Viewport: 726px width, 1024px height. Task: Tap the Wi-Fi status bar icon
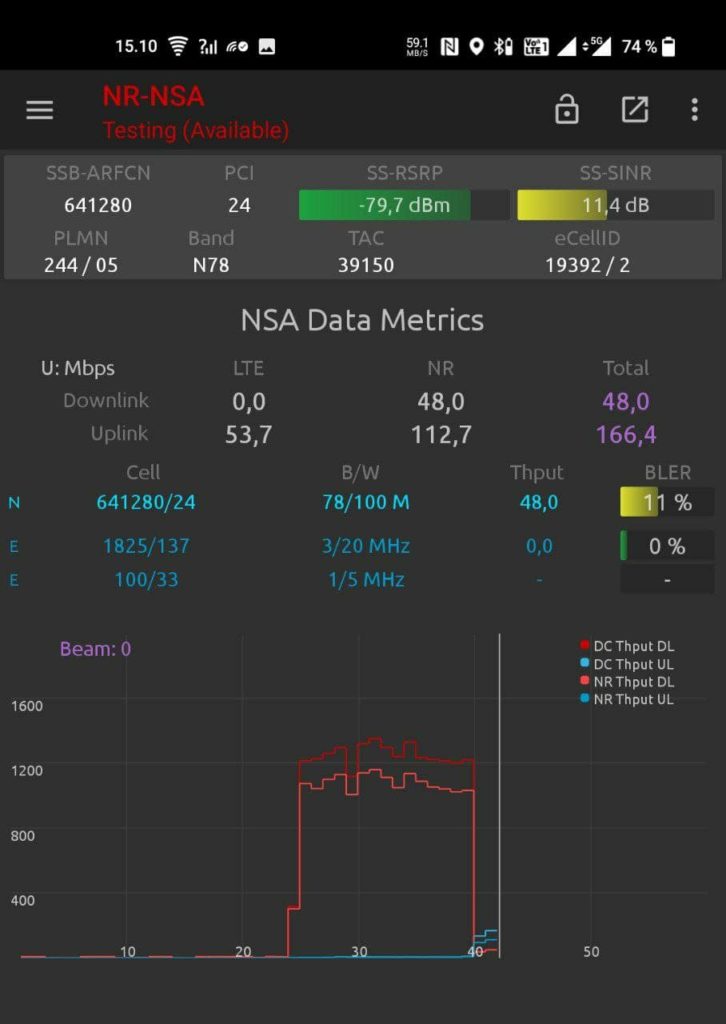pos(178,46)
